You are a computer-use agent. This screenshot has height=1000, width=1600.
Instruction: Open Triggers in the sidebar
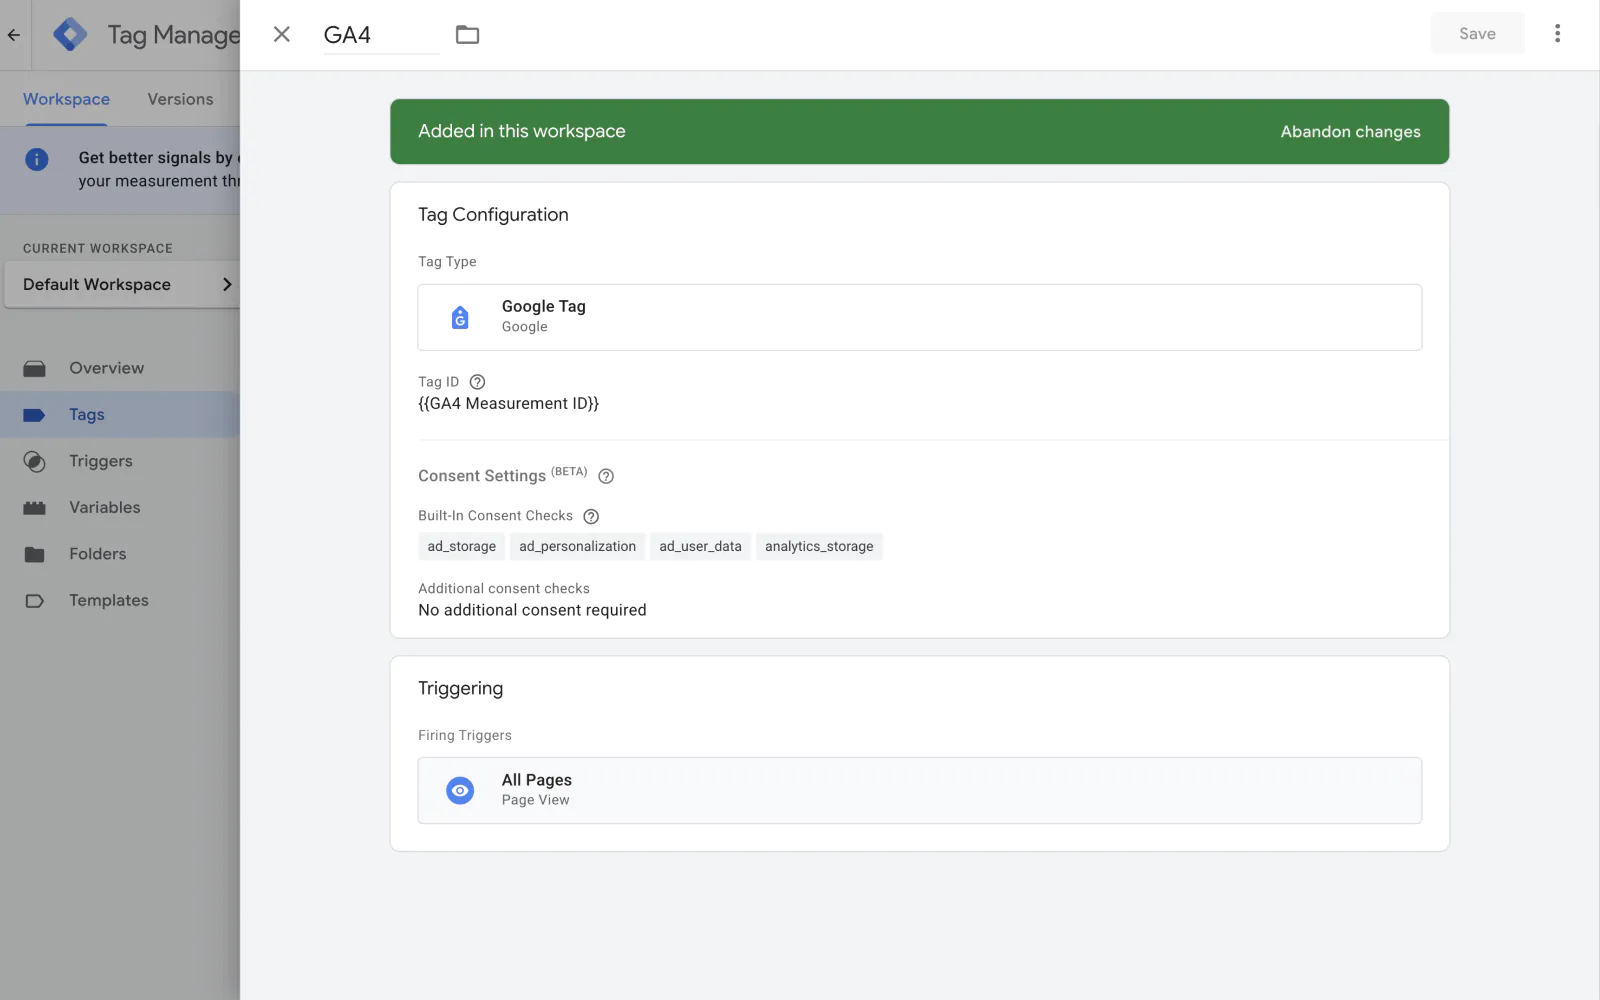pos(100,461)
